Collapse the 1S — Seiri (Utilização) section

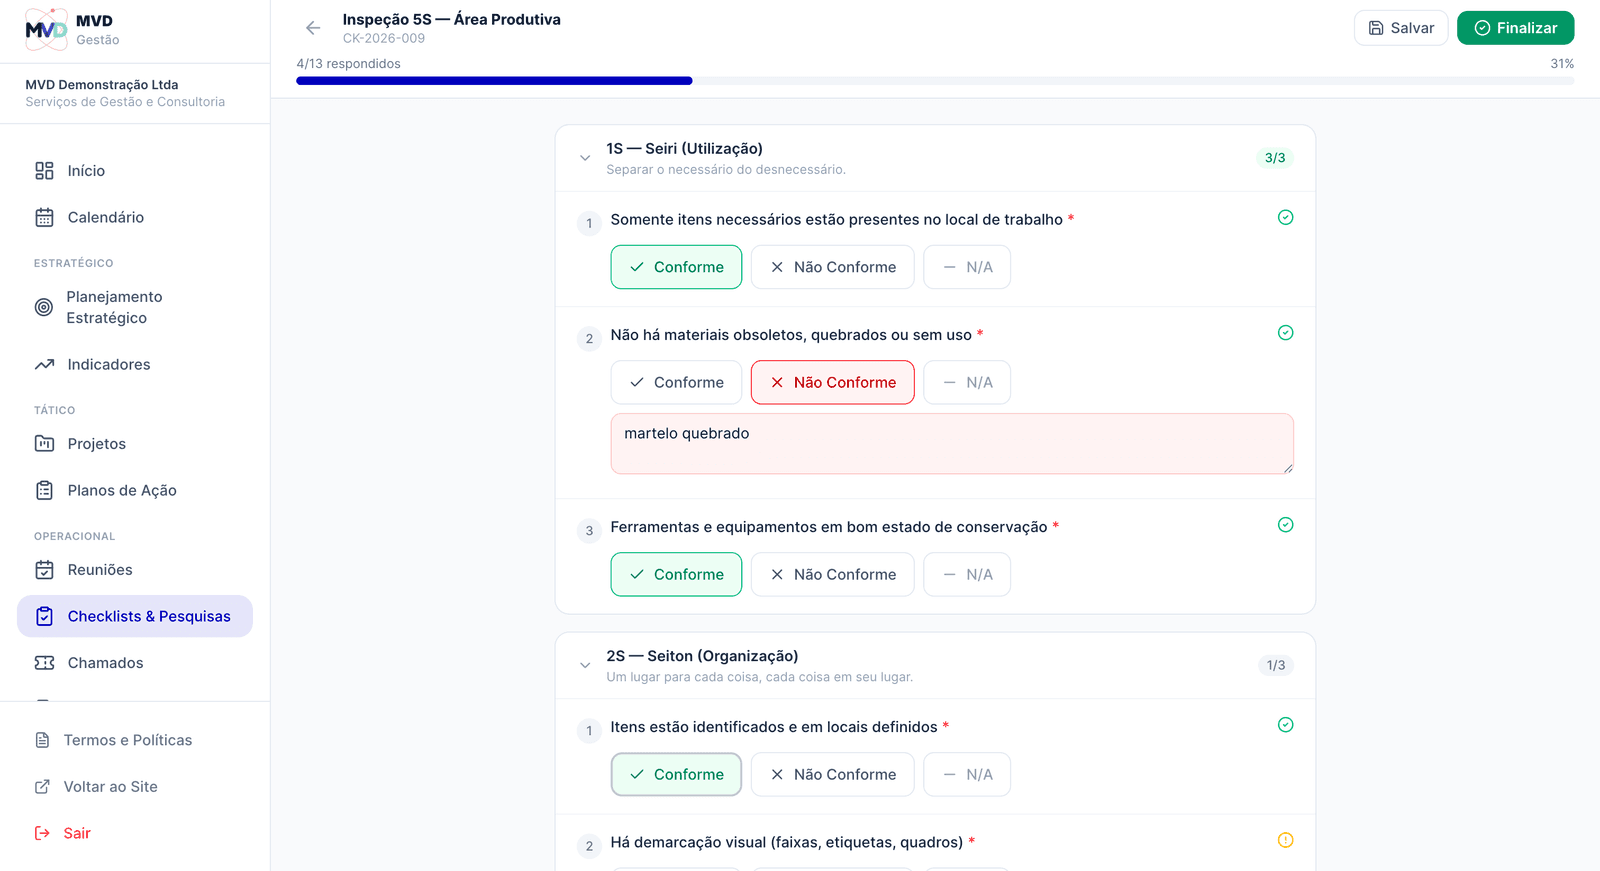tap(585, 158)
